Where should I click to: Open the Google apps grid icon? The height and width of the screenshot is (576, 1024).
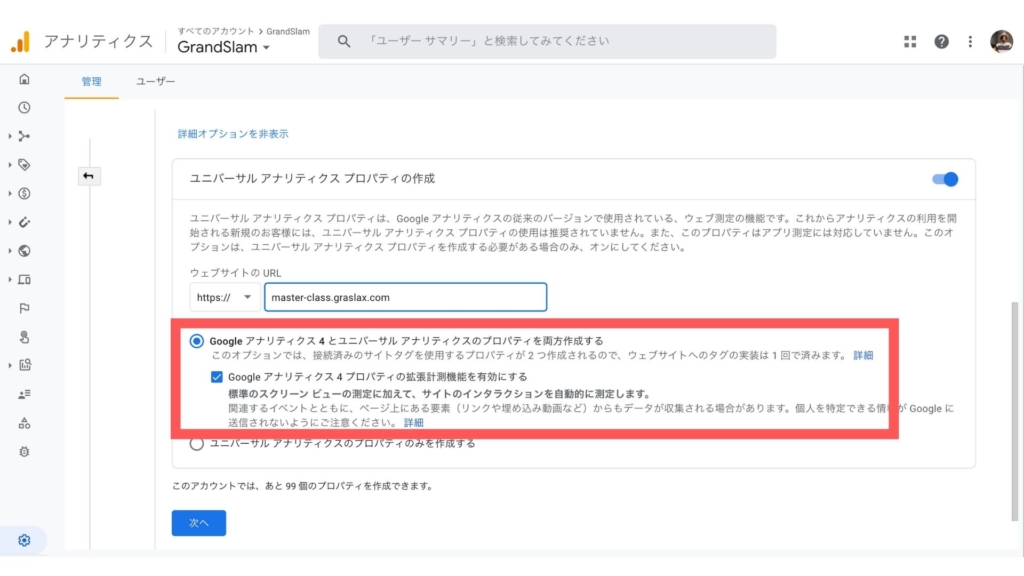point(910,41)
